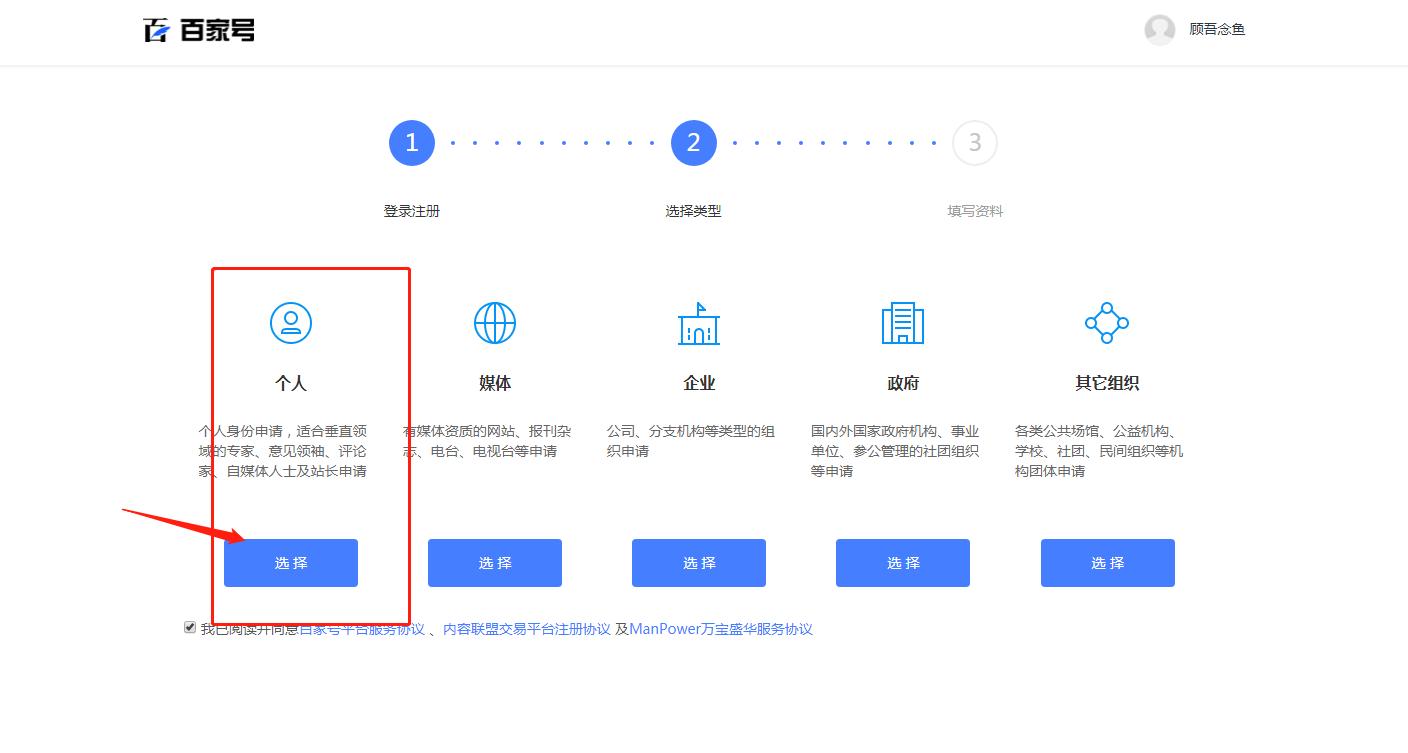1408x753 pixels.
Task: Click 选择 under the 其它组织 category
Action: point(1107,563)
